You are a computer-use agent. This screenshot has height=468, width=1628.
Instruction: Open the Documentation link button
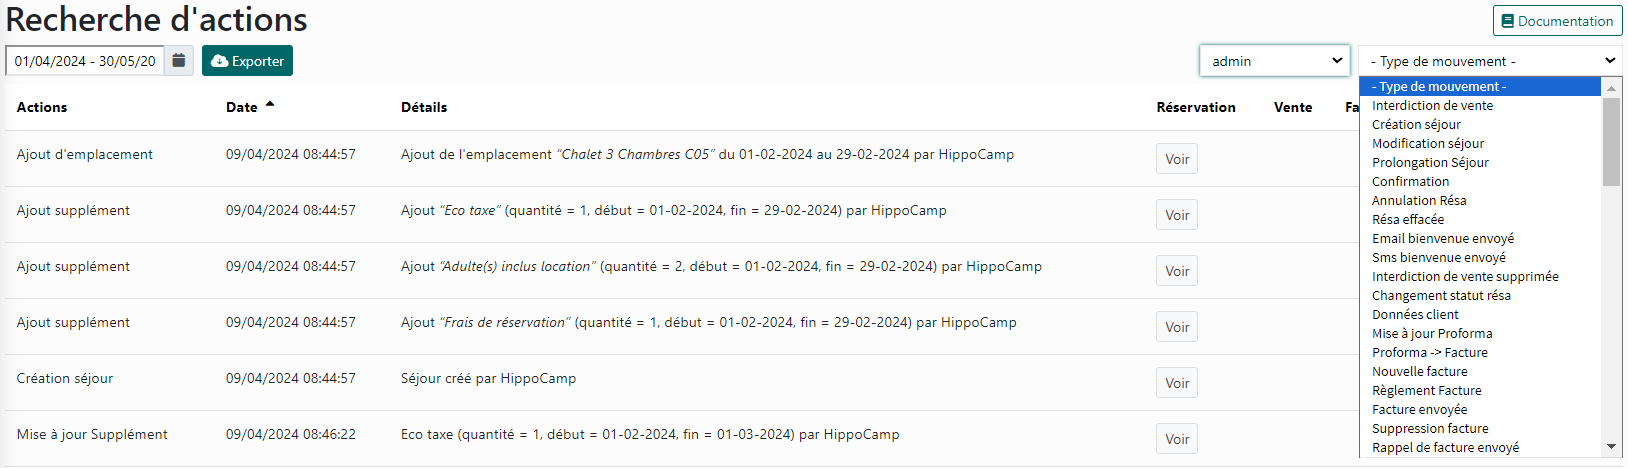[1557, 21]
